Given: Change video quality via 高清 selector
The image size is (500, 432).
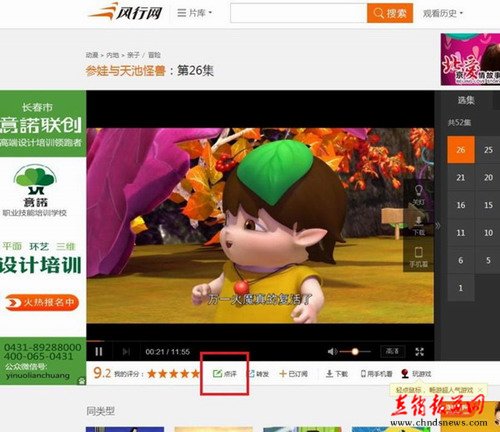Looking at the screenshot, I should pos(392,351).
